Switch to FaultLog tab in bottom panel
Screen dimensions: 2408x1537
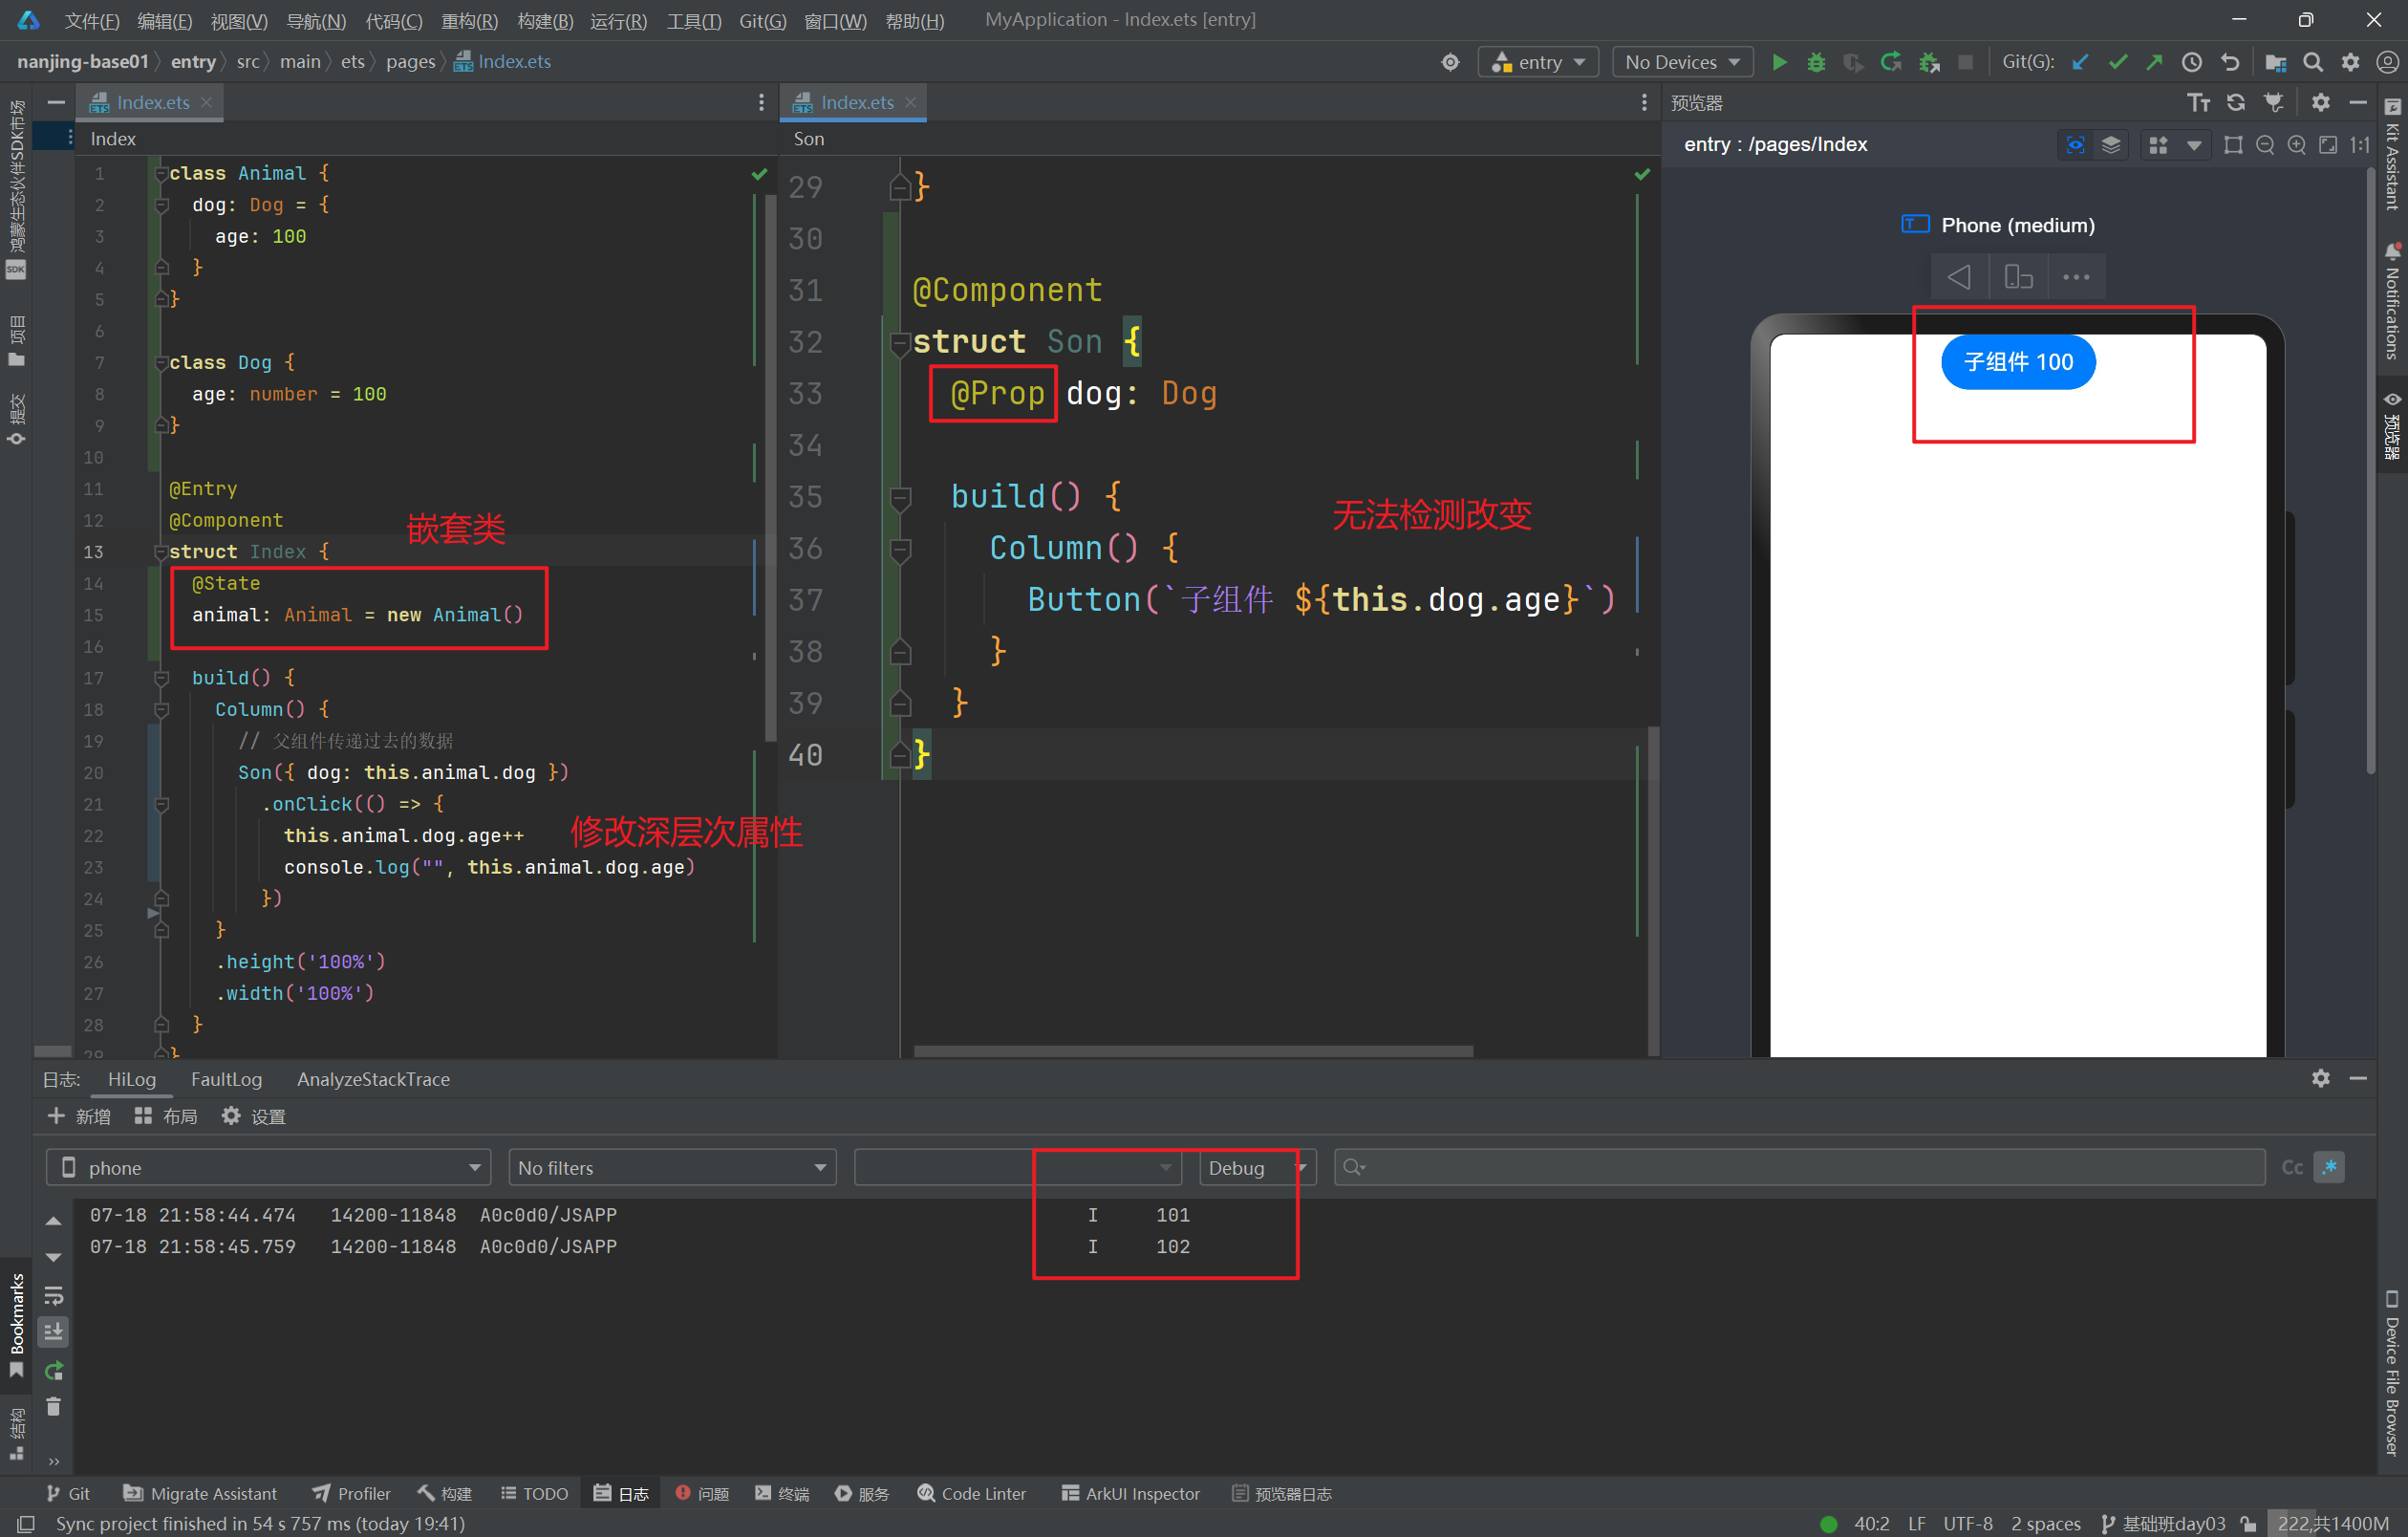tap(225, 1078)
